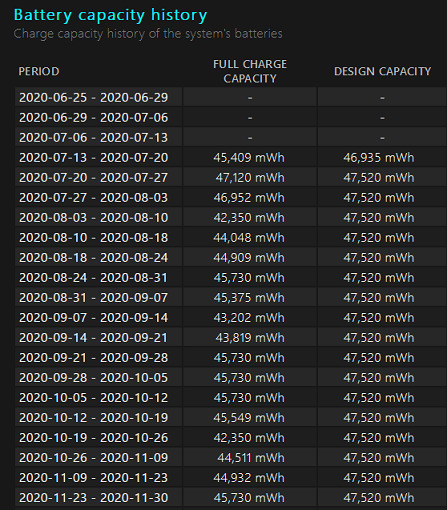Click full charge value 44,932 mWh
447x510 pixels.
[249, 478]
